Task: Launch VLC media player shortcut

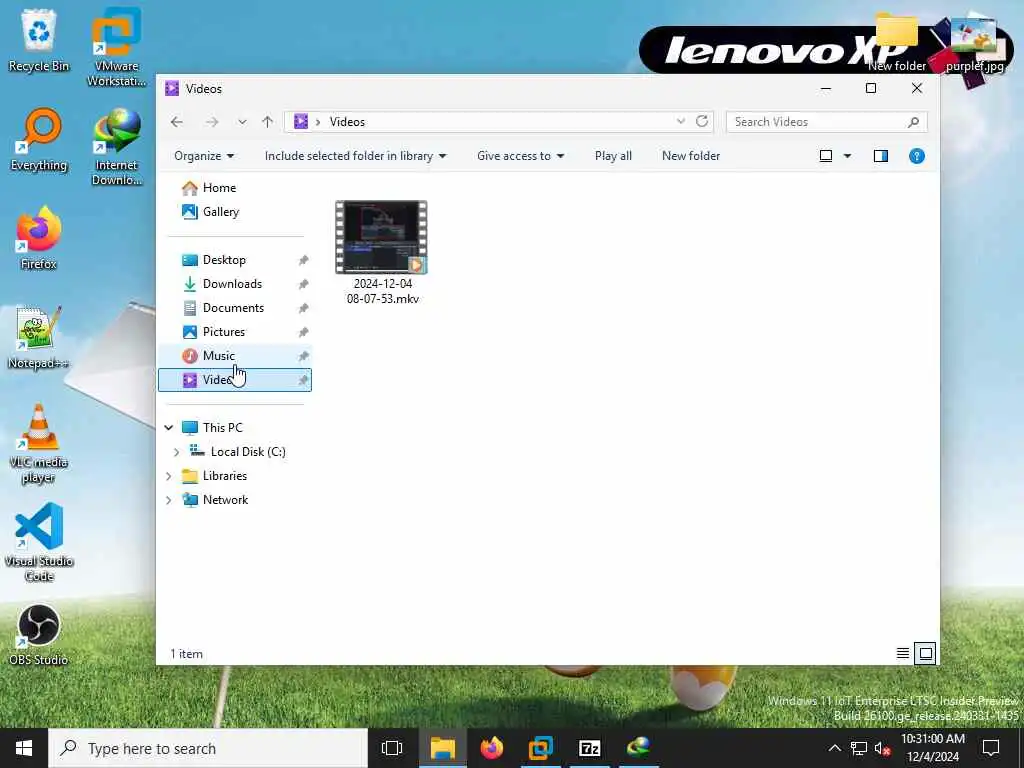Action: [x=39, y=444]
